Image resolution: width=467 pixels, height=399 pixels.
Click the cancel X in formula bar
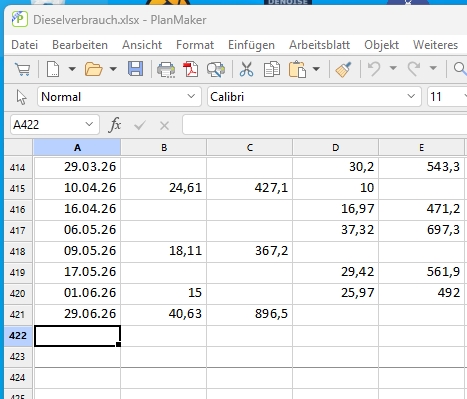pyautogui.click(x=164, y=126)
